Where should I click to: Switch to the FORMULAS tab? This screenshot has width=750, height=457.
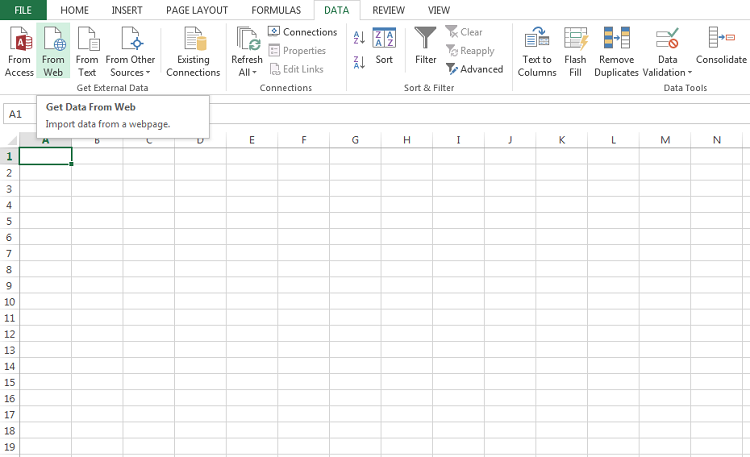click(276, 10)
